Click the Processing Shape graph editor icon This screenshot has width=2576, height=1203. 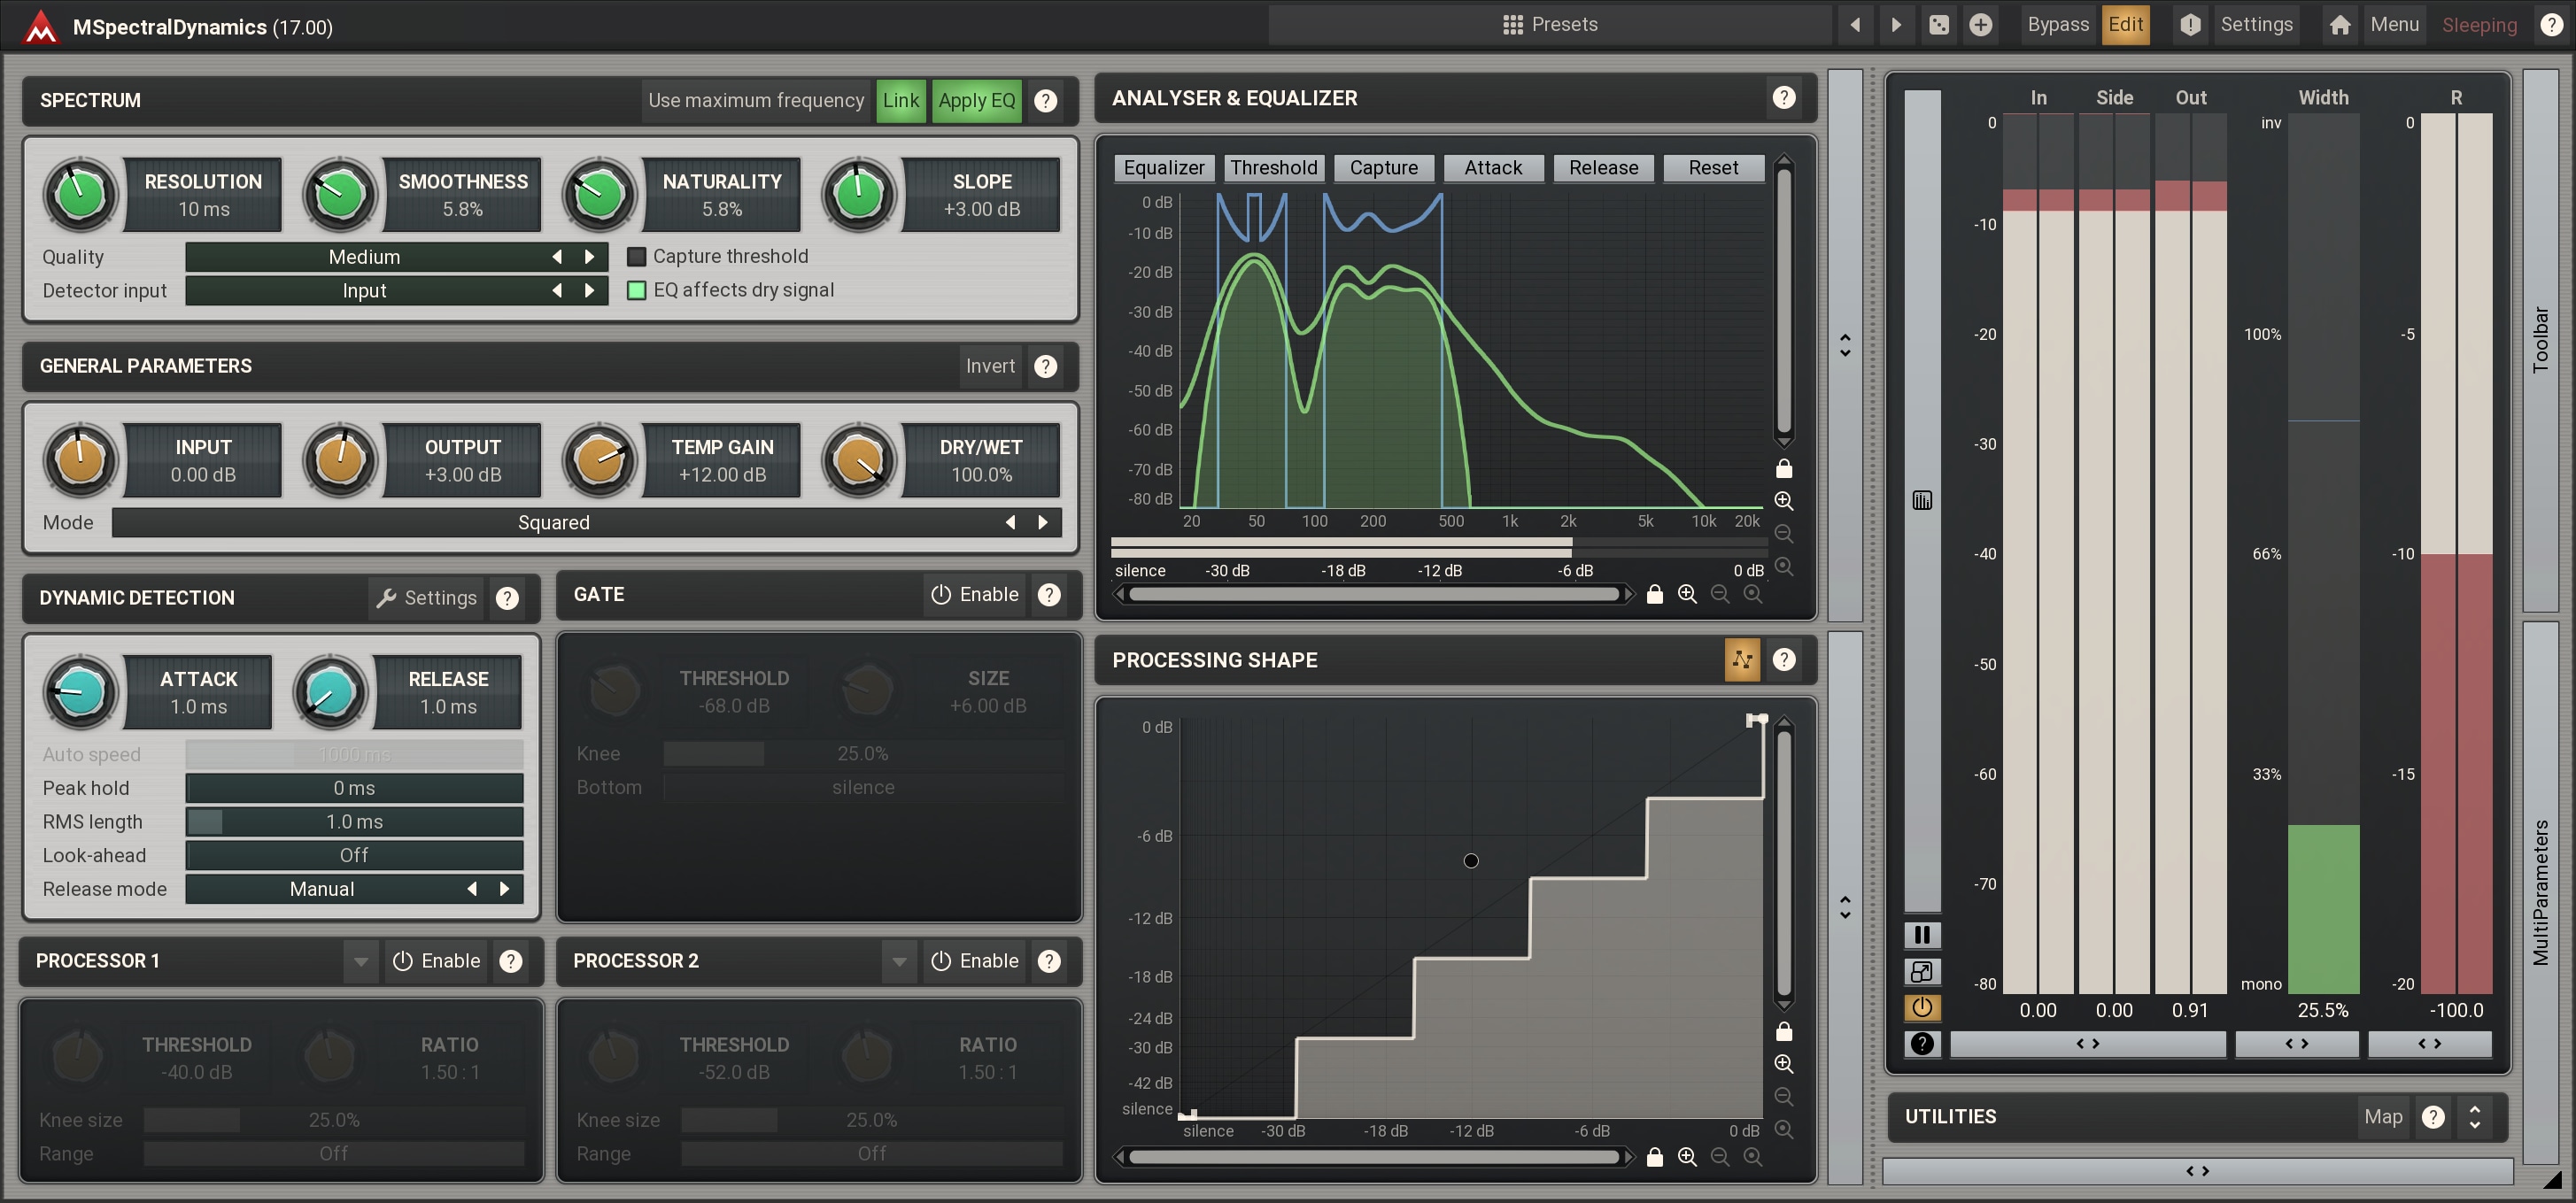click(1741, 659)
